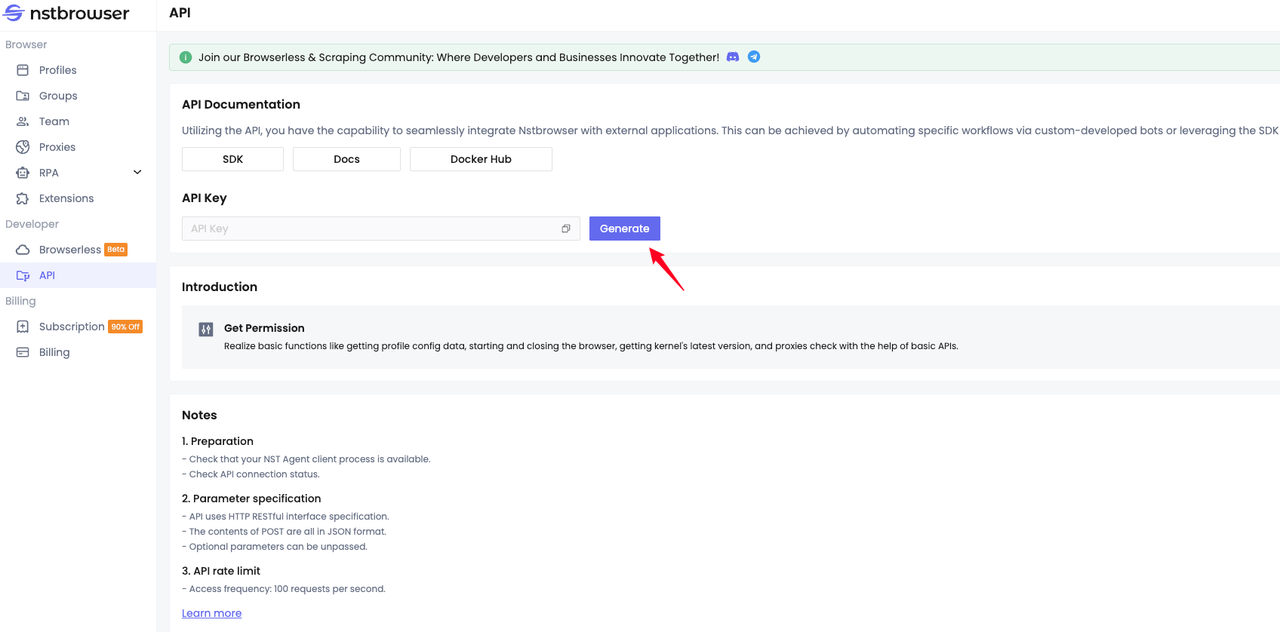Click the 'API Key' section label
1280x632 pixels.
[205, 198]
